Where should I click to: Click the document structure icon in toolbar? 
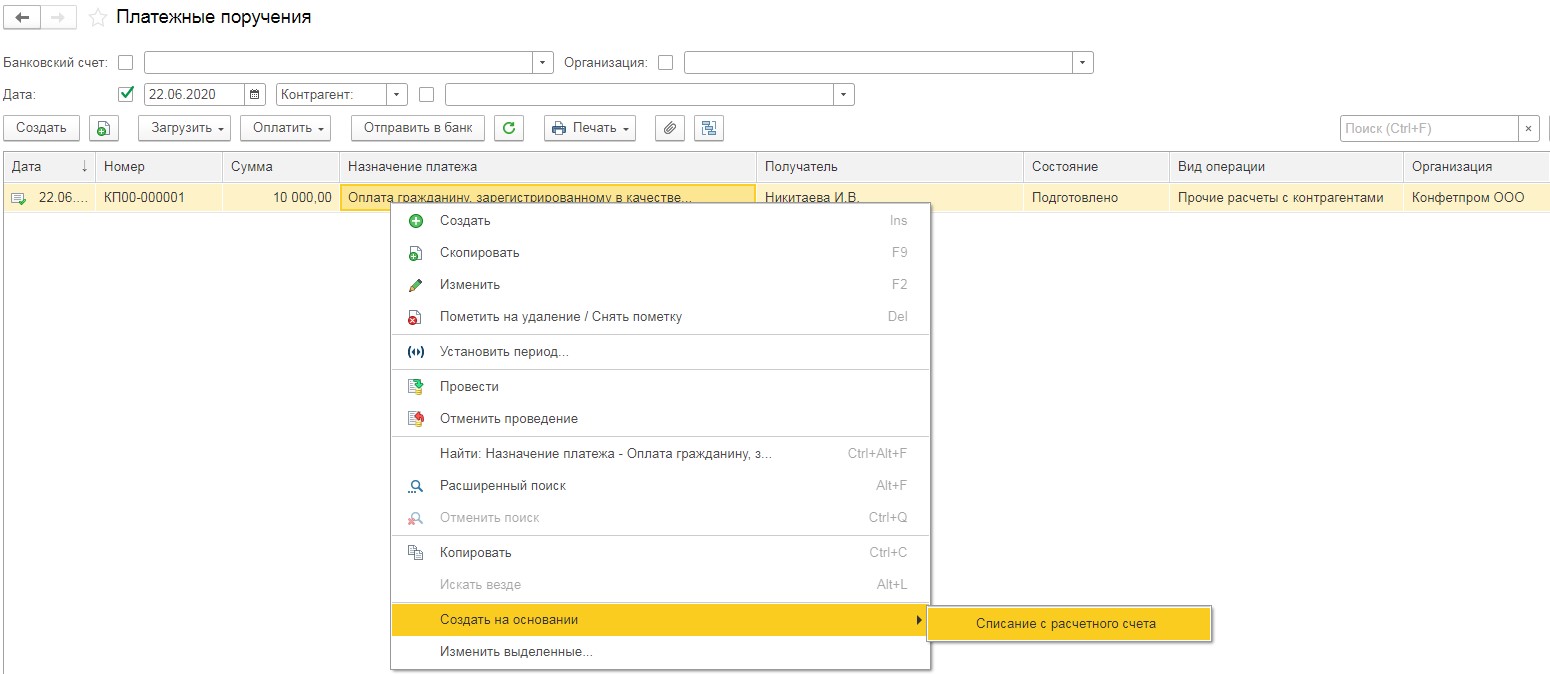click(709, 128)
